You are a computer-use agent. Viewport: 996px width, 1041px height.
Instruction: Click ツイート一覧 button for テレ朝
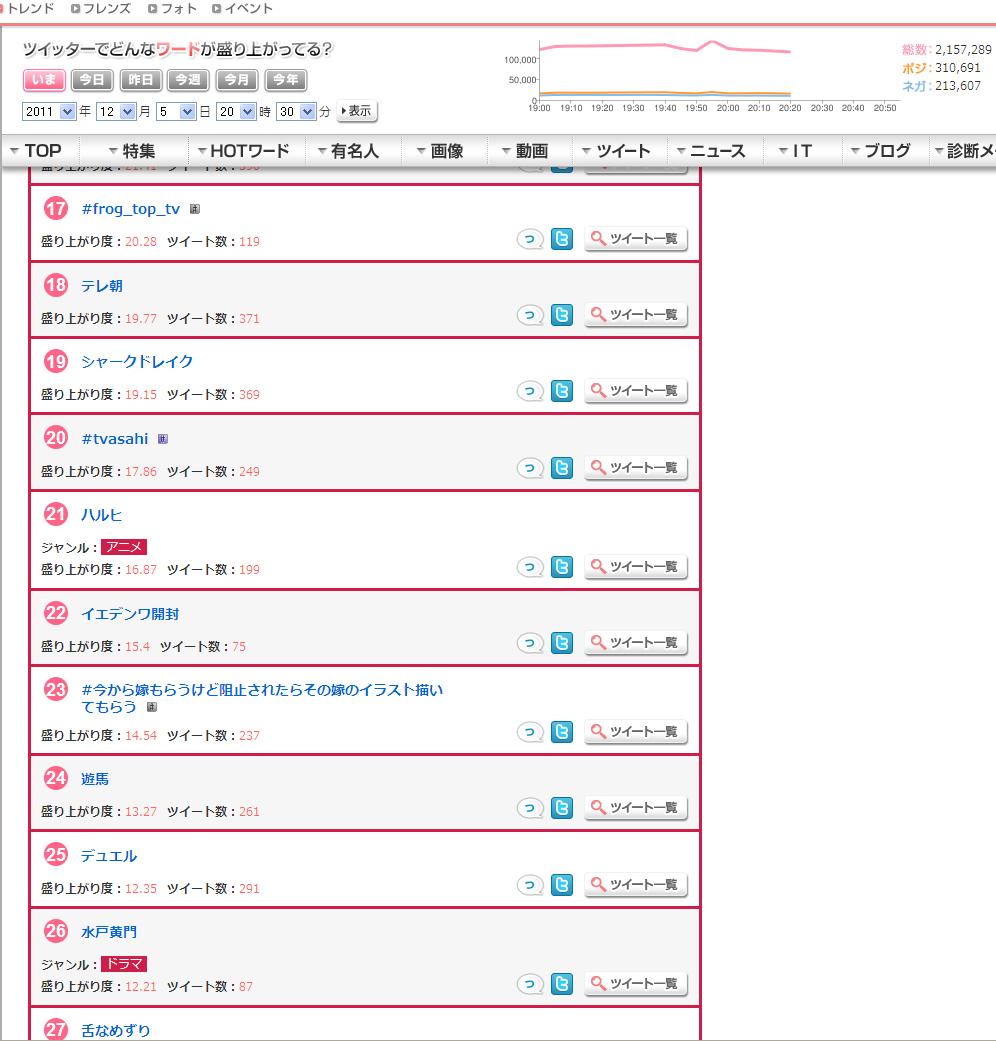coord(635,315)
